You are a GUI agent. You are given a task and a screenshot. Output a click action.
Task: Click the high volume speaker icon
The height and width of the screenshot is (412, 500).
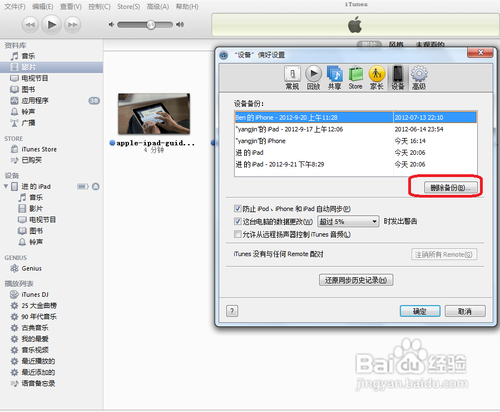tap(180, 24)
